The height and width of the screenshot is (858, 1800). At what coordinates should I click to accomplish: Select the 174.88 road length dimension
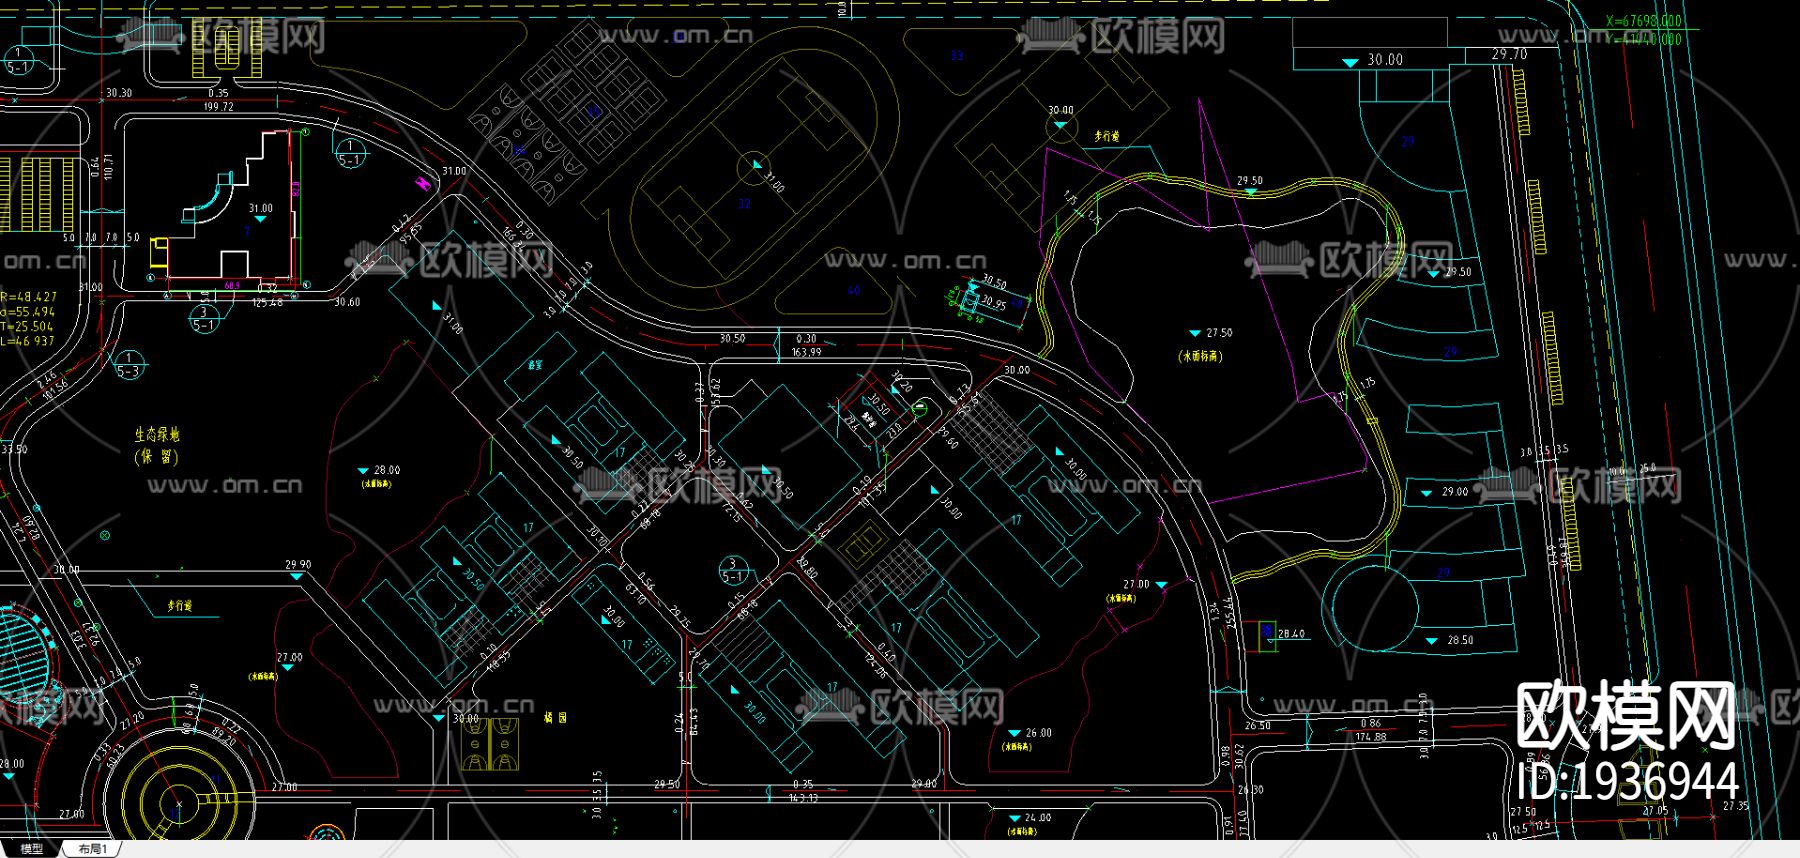coord(1371,737)
